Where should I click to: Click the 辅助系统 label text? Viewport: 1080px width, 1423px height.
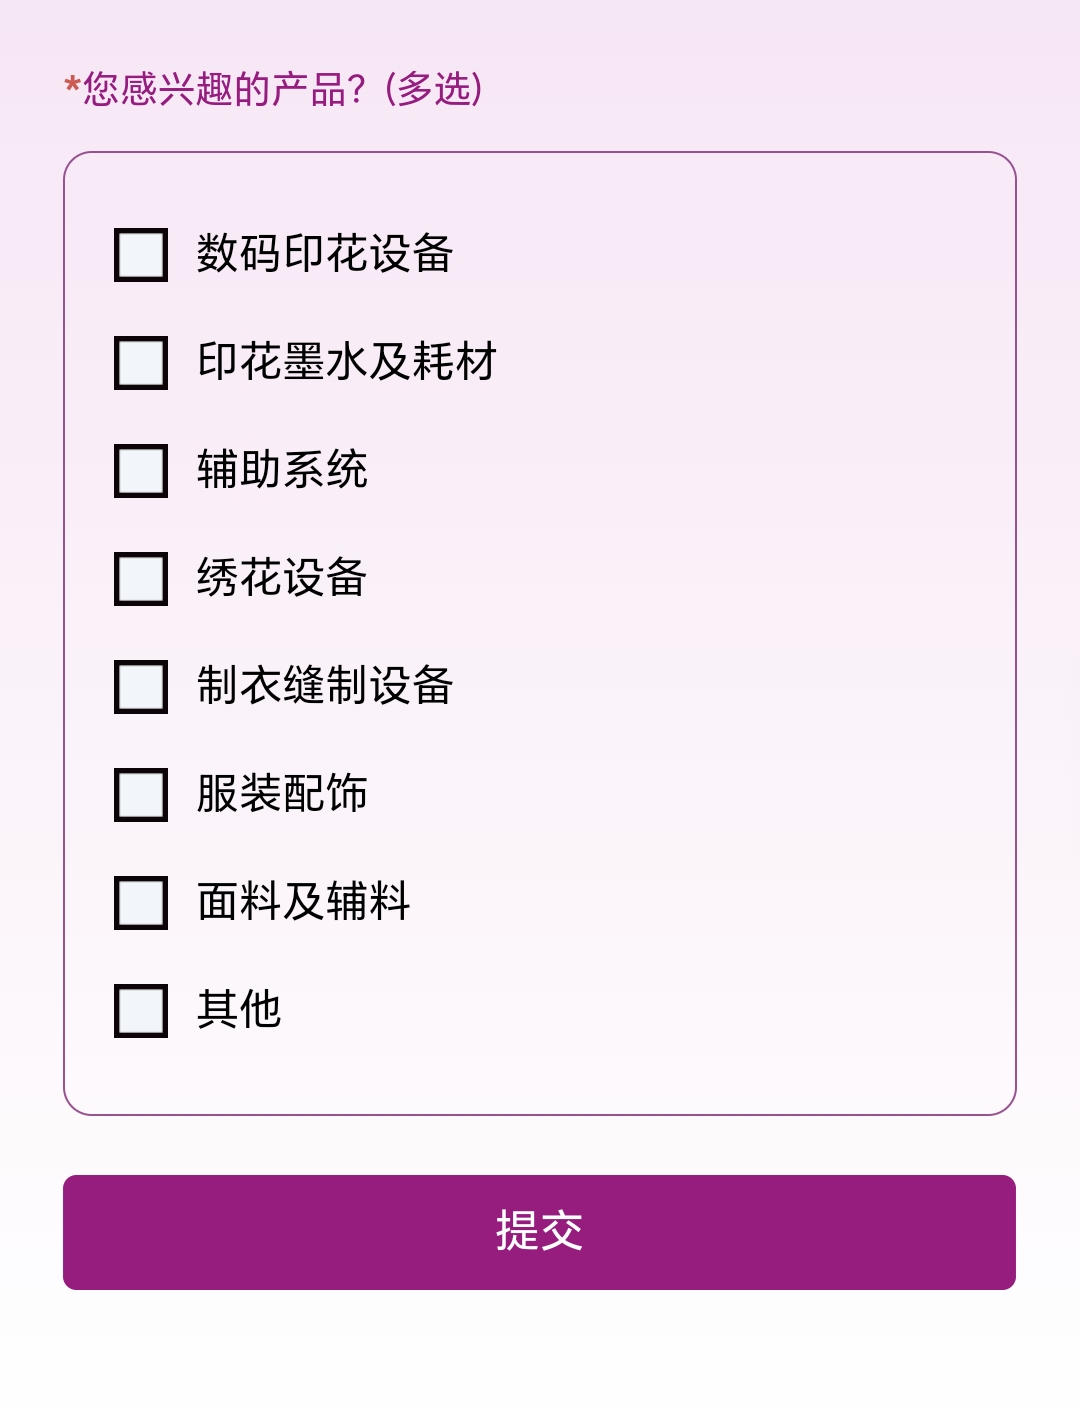coord(282,469)
